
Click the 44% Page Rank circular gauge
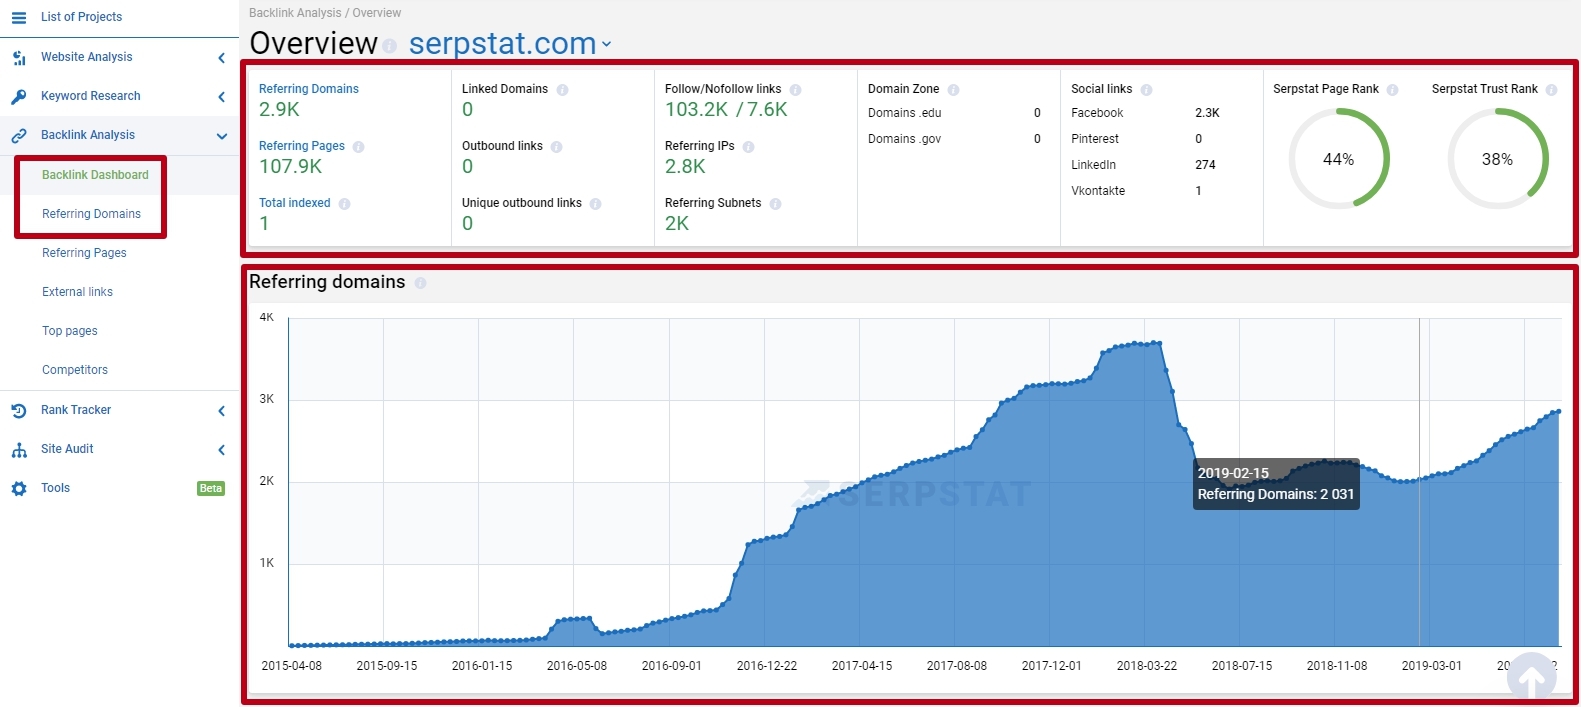point(1338,159)
